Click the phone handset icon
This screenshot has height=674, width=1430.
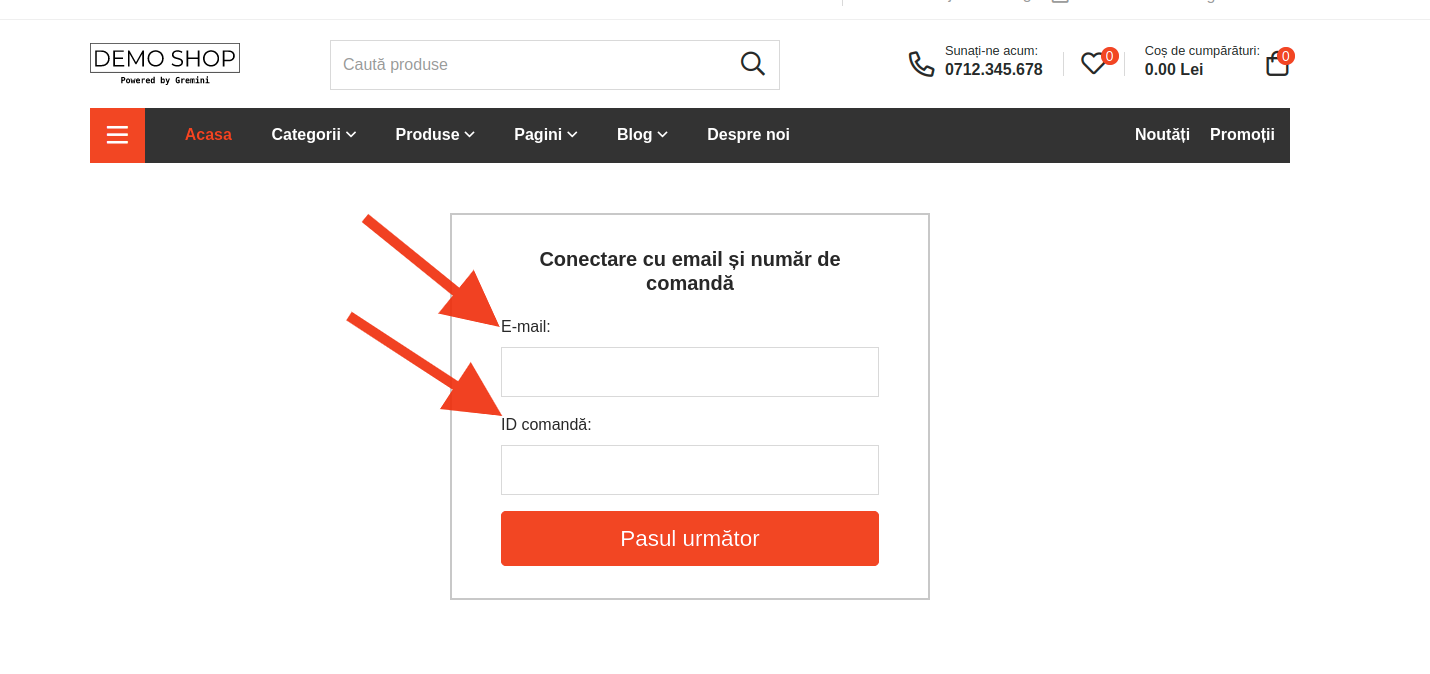921,64
